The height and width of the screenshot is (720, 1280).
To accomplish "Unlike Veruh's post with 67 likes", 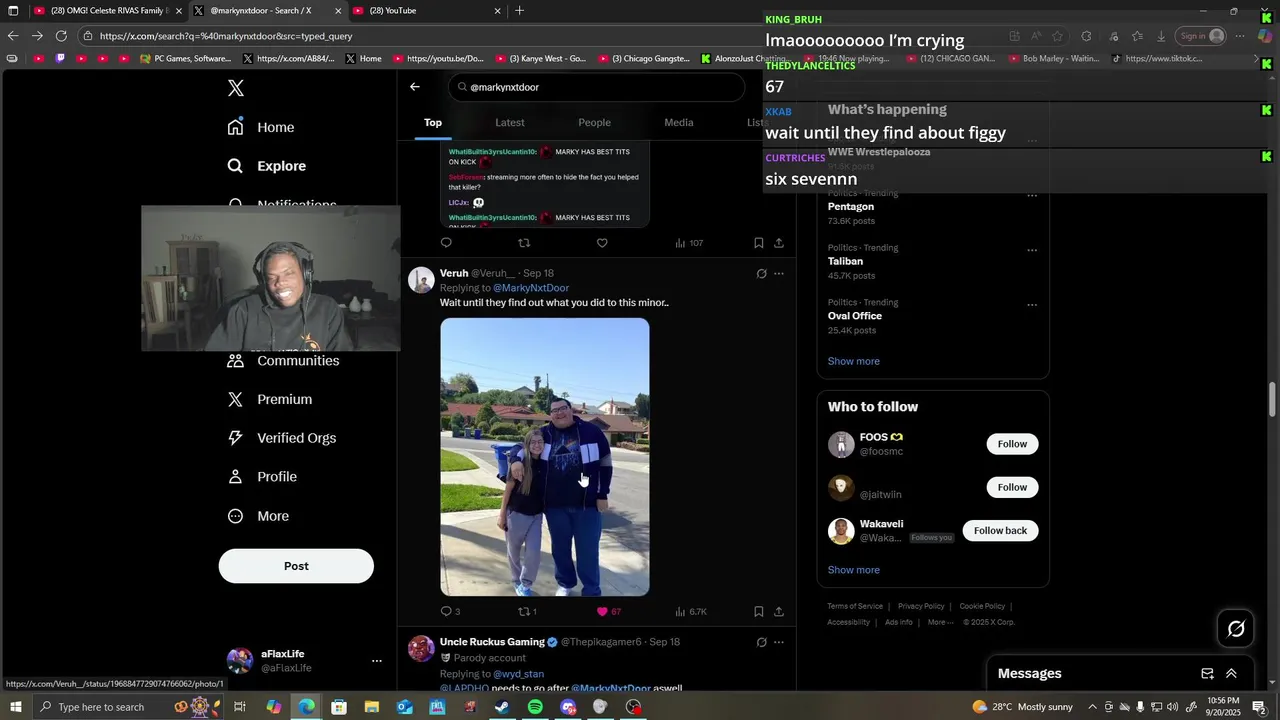I will coord(608,611).
